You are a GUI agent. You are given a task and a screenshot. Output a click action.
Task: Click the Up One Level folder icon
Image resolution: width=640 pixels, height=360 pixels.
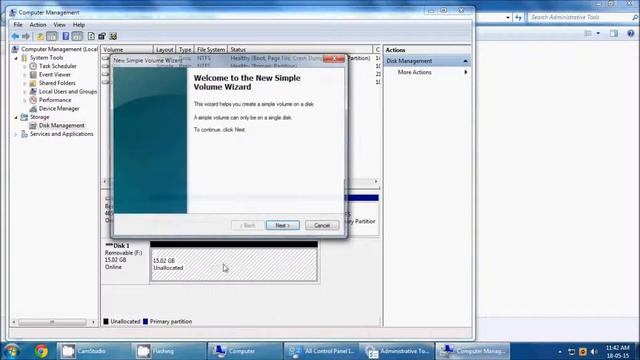pos(40,36)
